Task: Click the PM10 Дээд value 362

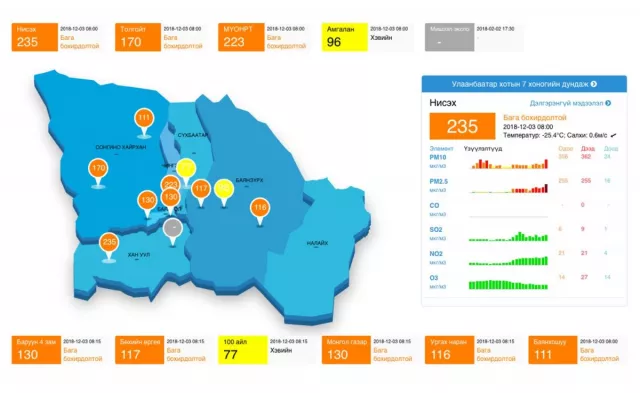Action: 586,157
